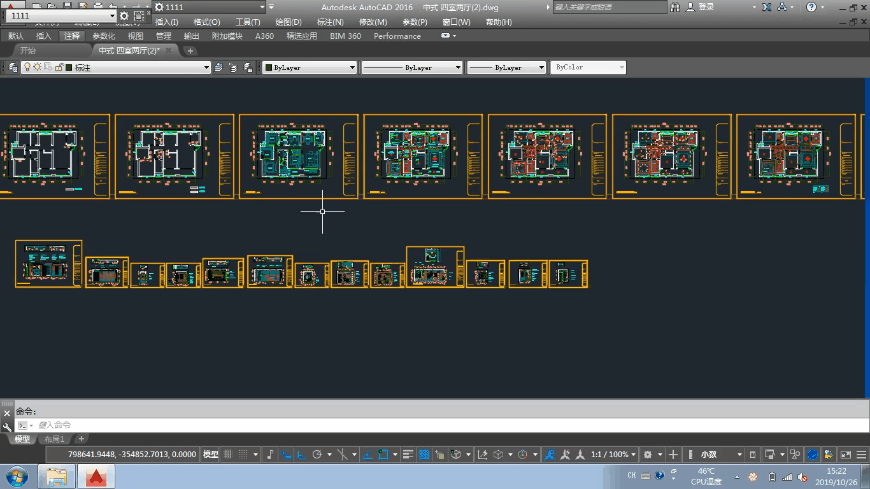The height and width of the screenshot is (489, 870).
Task: Toggle transparency display in status bar
Action: (424, 455)
